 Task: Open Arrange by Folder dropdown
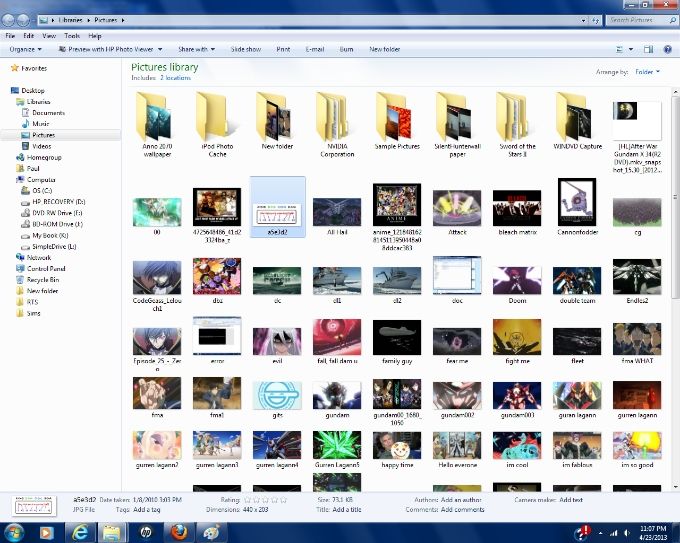point(647,72)
